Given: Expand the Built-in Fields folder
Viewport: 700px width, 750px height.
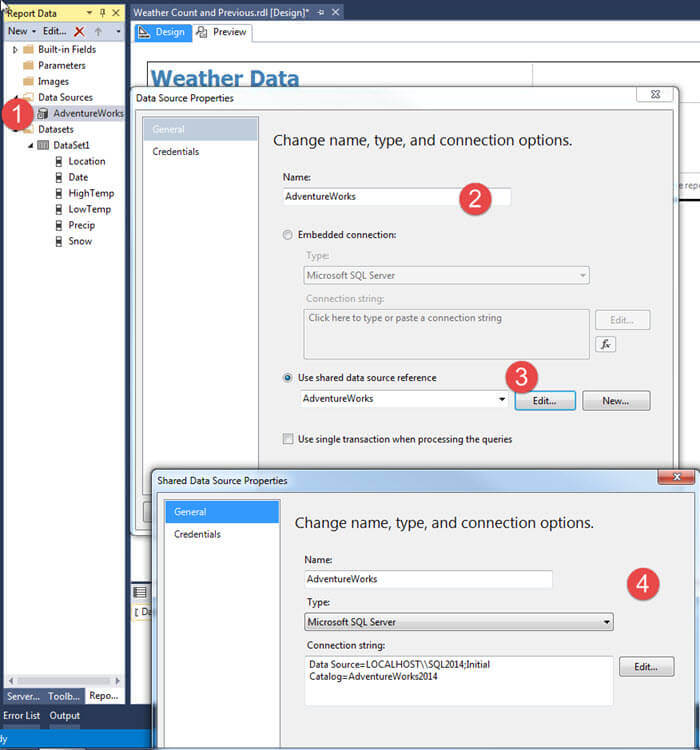Looking at the screenshot, I should click(x=15, y=50).
